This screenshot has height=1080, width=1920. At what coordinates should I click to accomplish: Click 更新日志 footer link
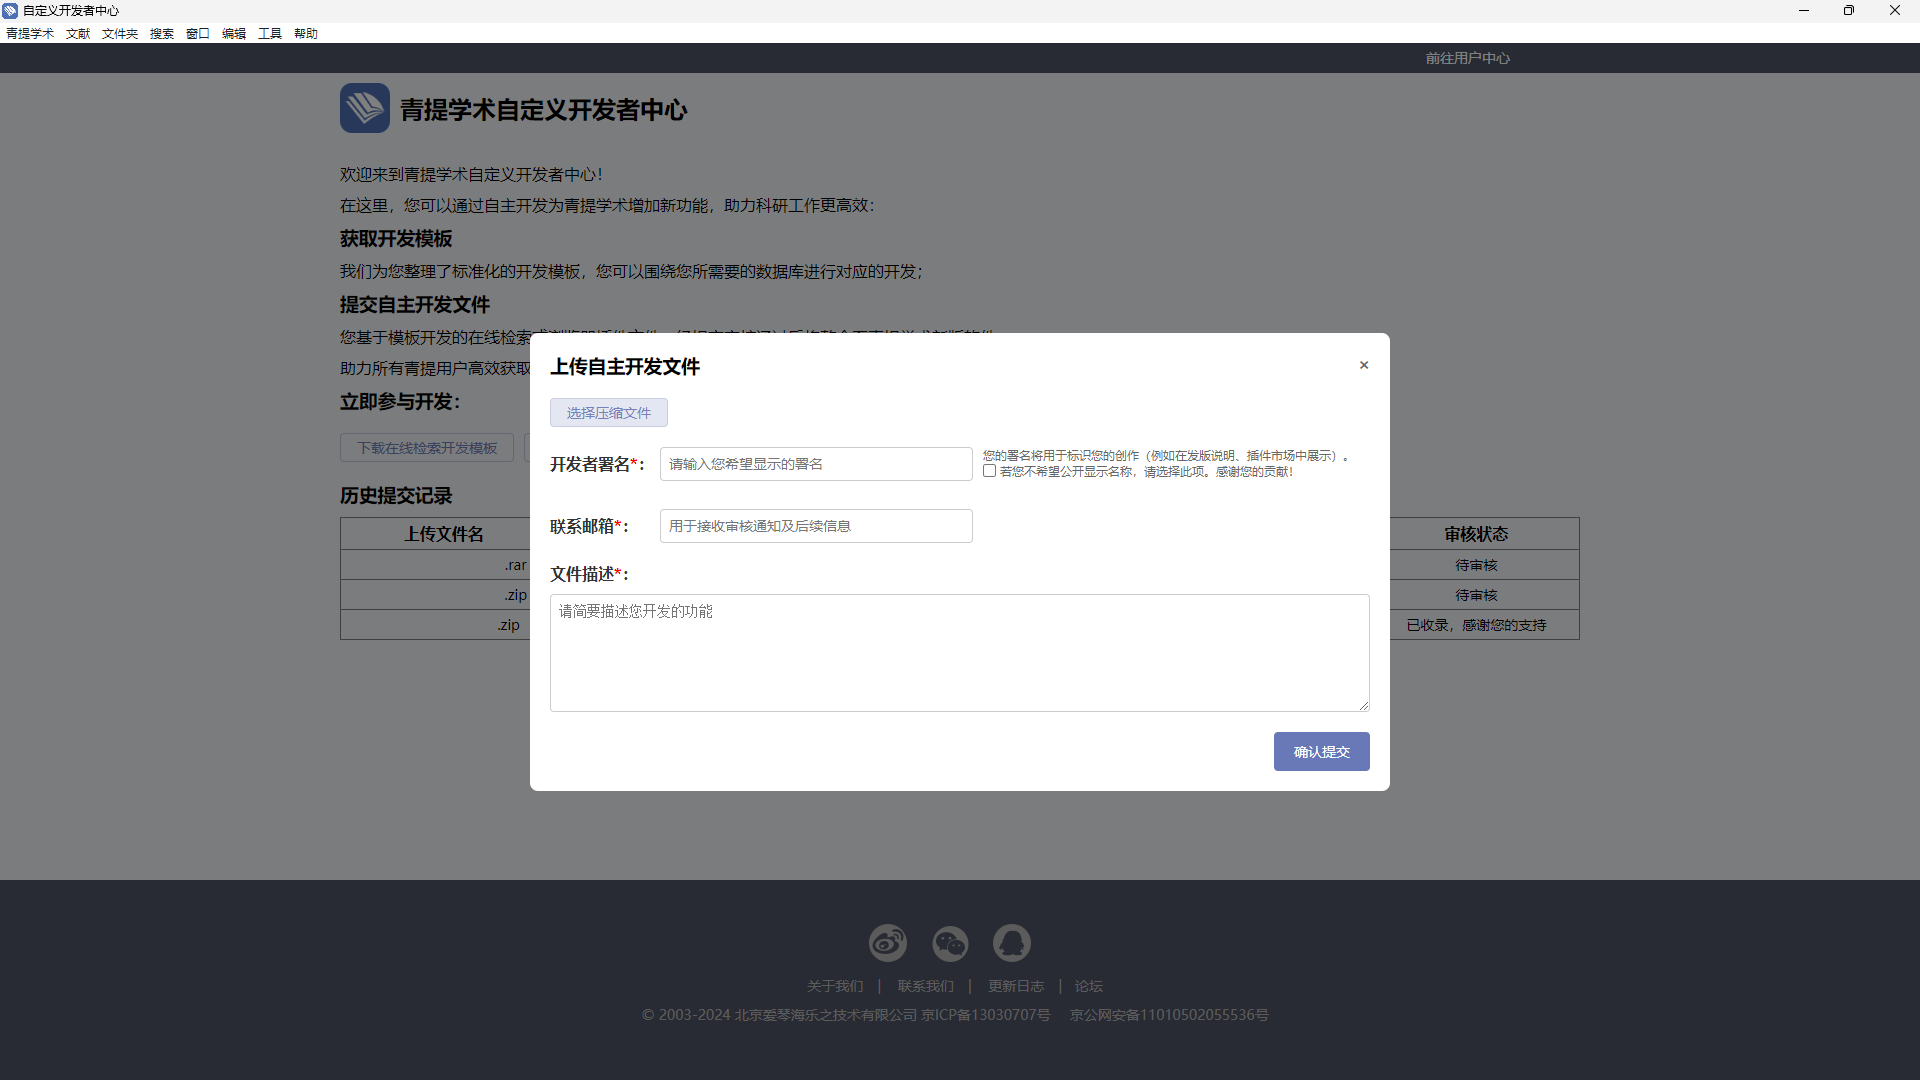pos(1015,986)
